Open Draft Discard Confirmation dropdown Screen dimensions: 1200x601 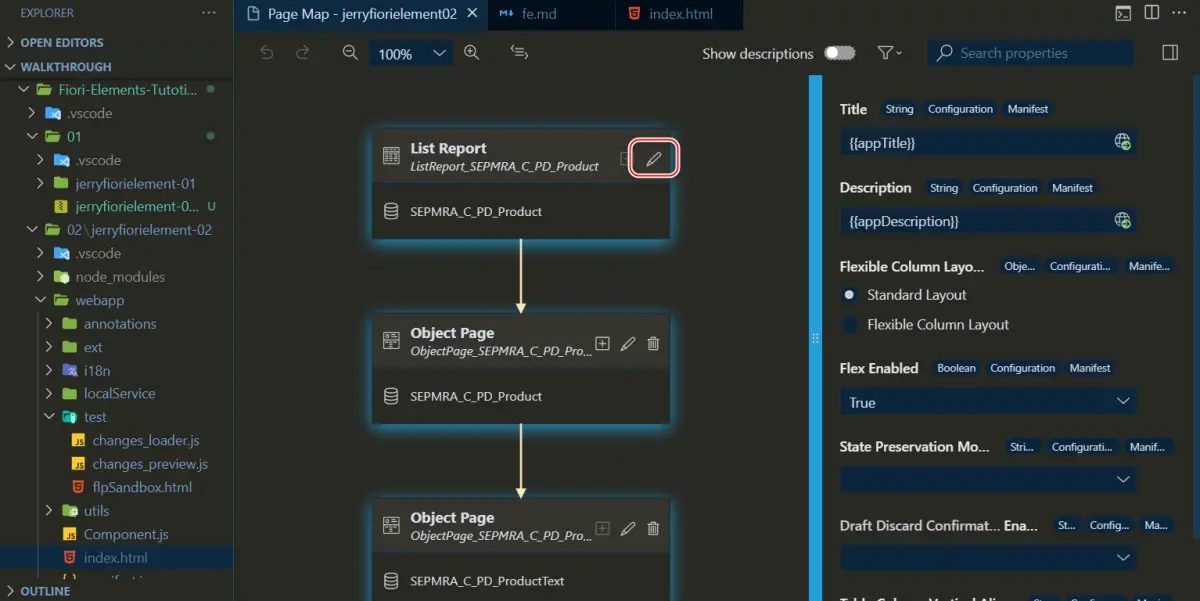pos(988,557)
